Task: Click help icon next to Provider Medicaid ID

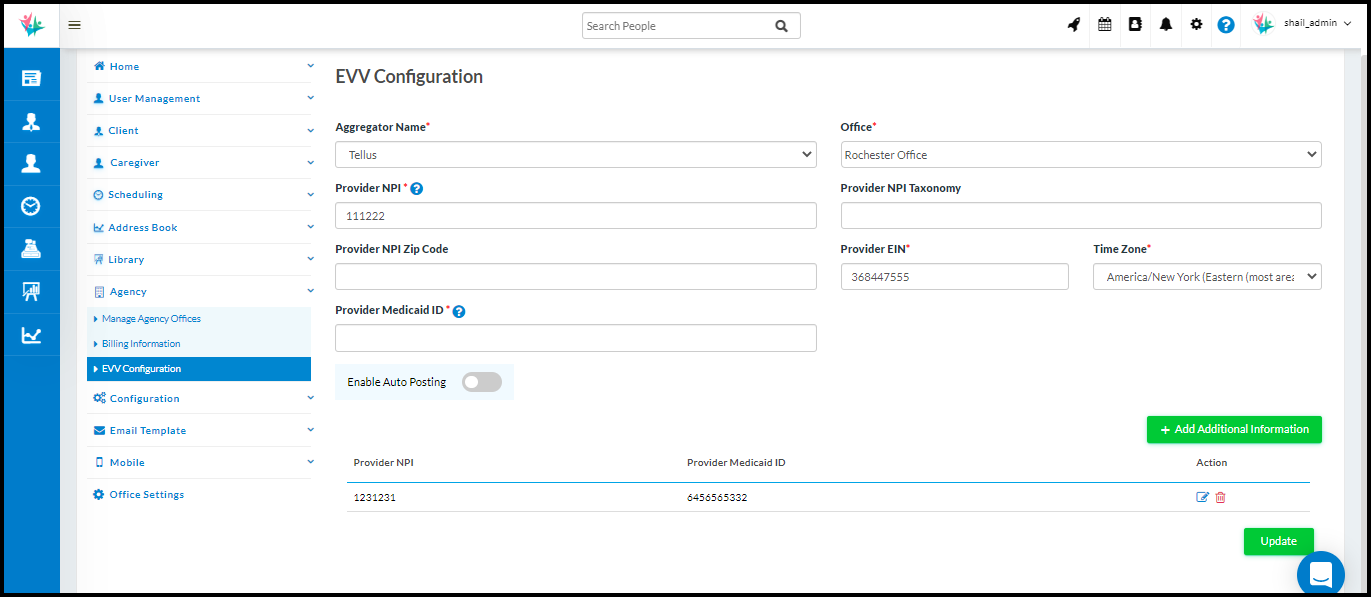Action: click(459, 311)
